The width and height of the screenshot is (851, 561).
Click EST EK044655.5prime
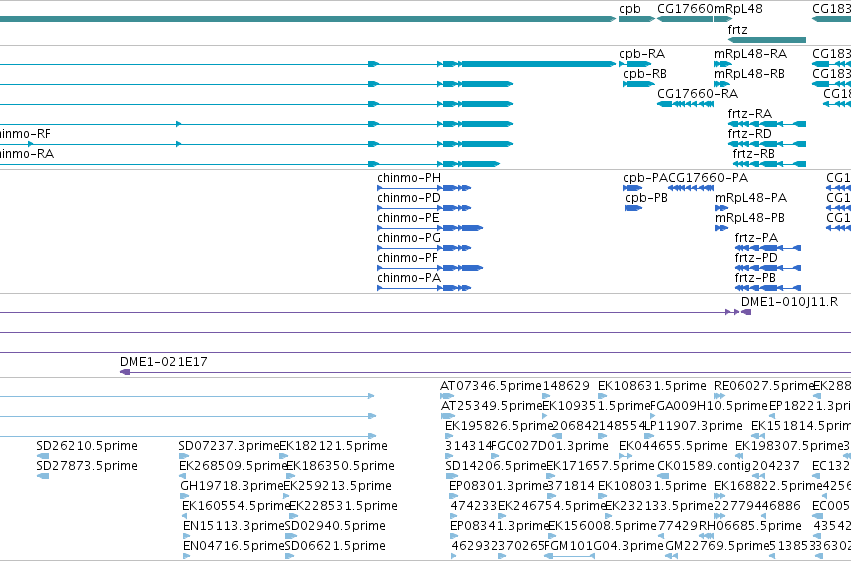coord(625,456)
